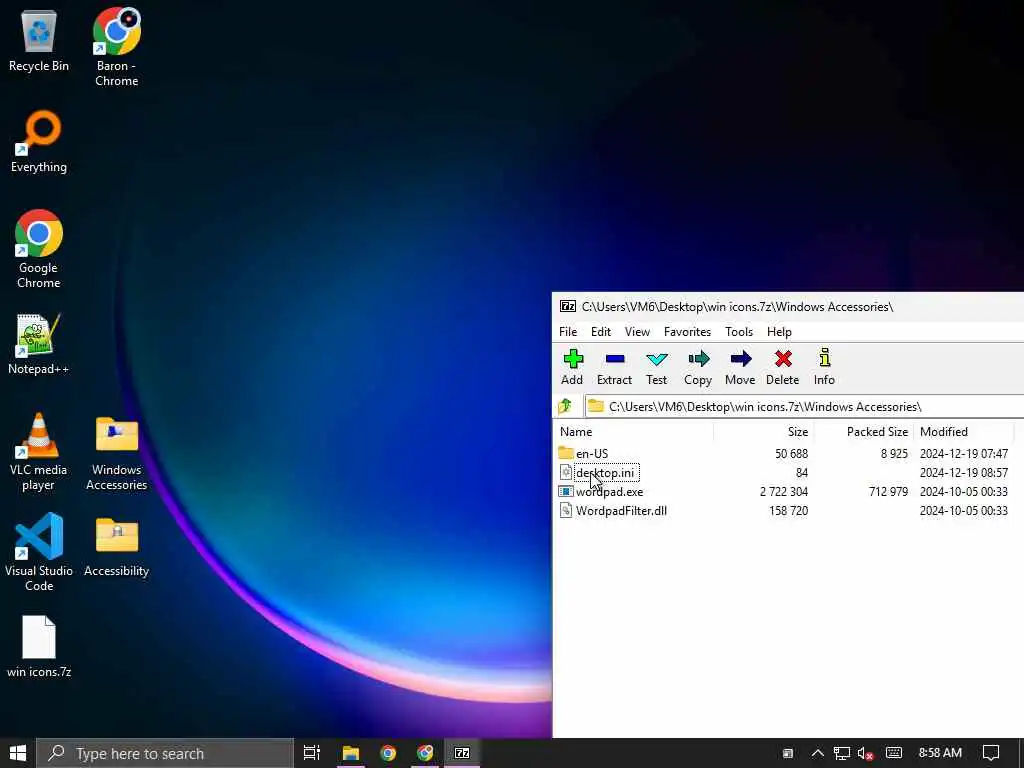Sort files by the Size column
This screenshot has height=768, width=1024.
pos(764,432)
